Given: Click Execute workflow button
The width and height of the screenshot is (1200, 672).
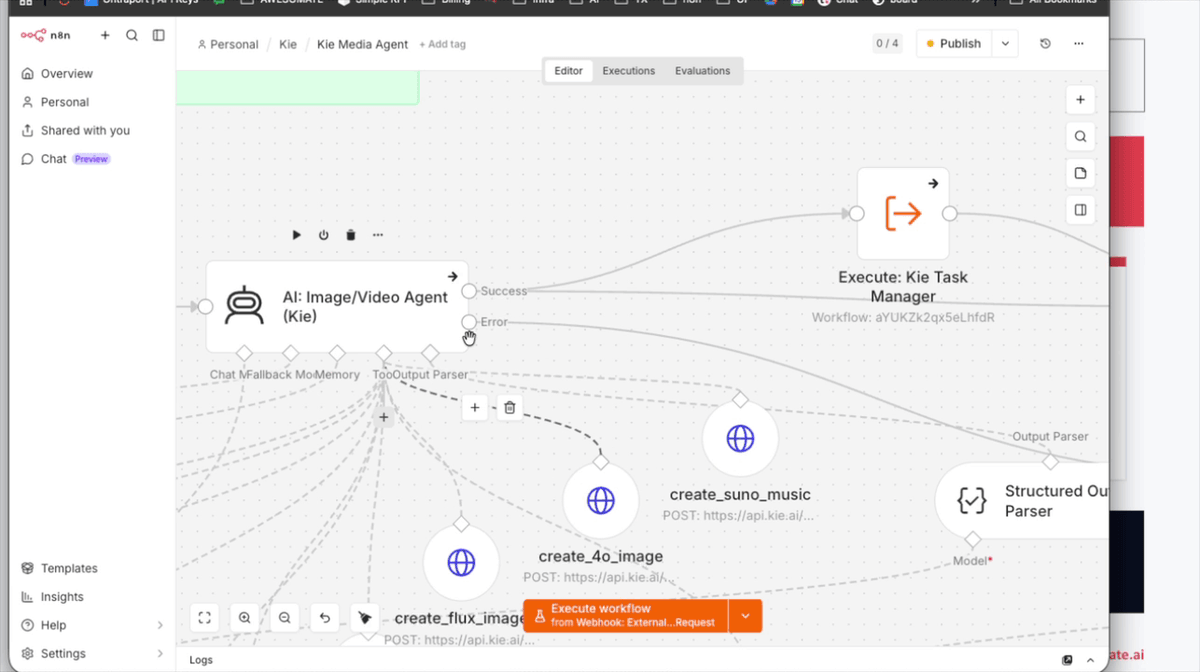Looking at the screenshot, I should [x=626, y=615].
